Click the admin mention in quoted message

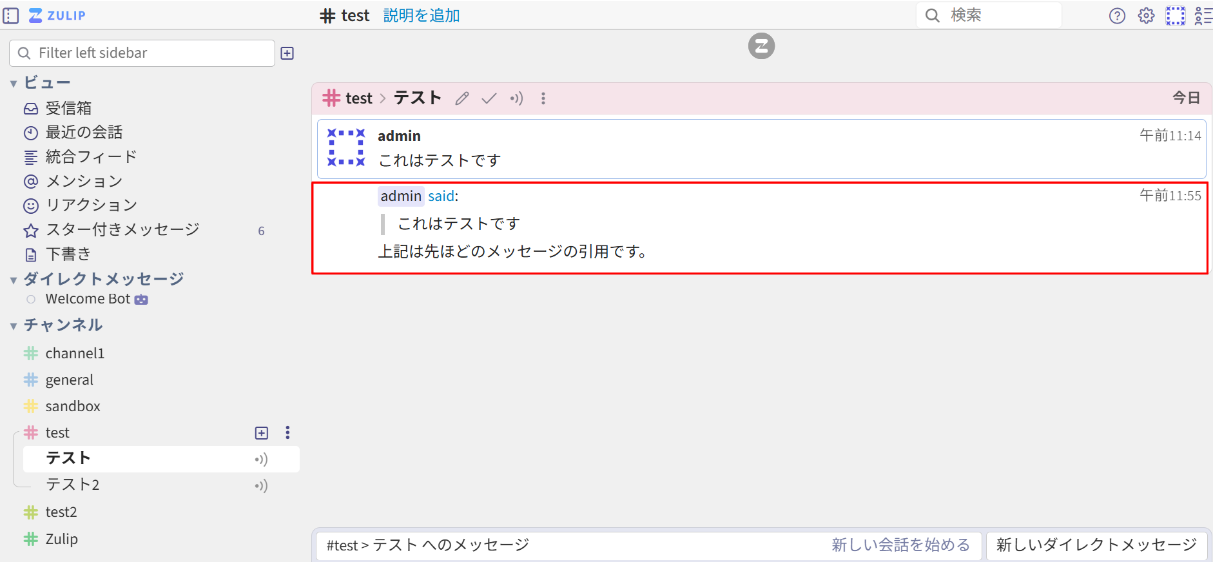(x=401, y=196)
